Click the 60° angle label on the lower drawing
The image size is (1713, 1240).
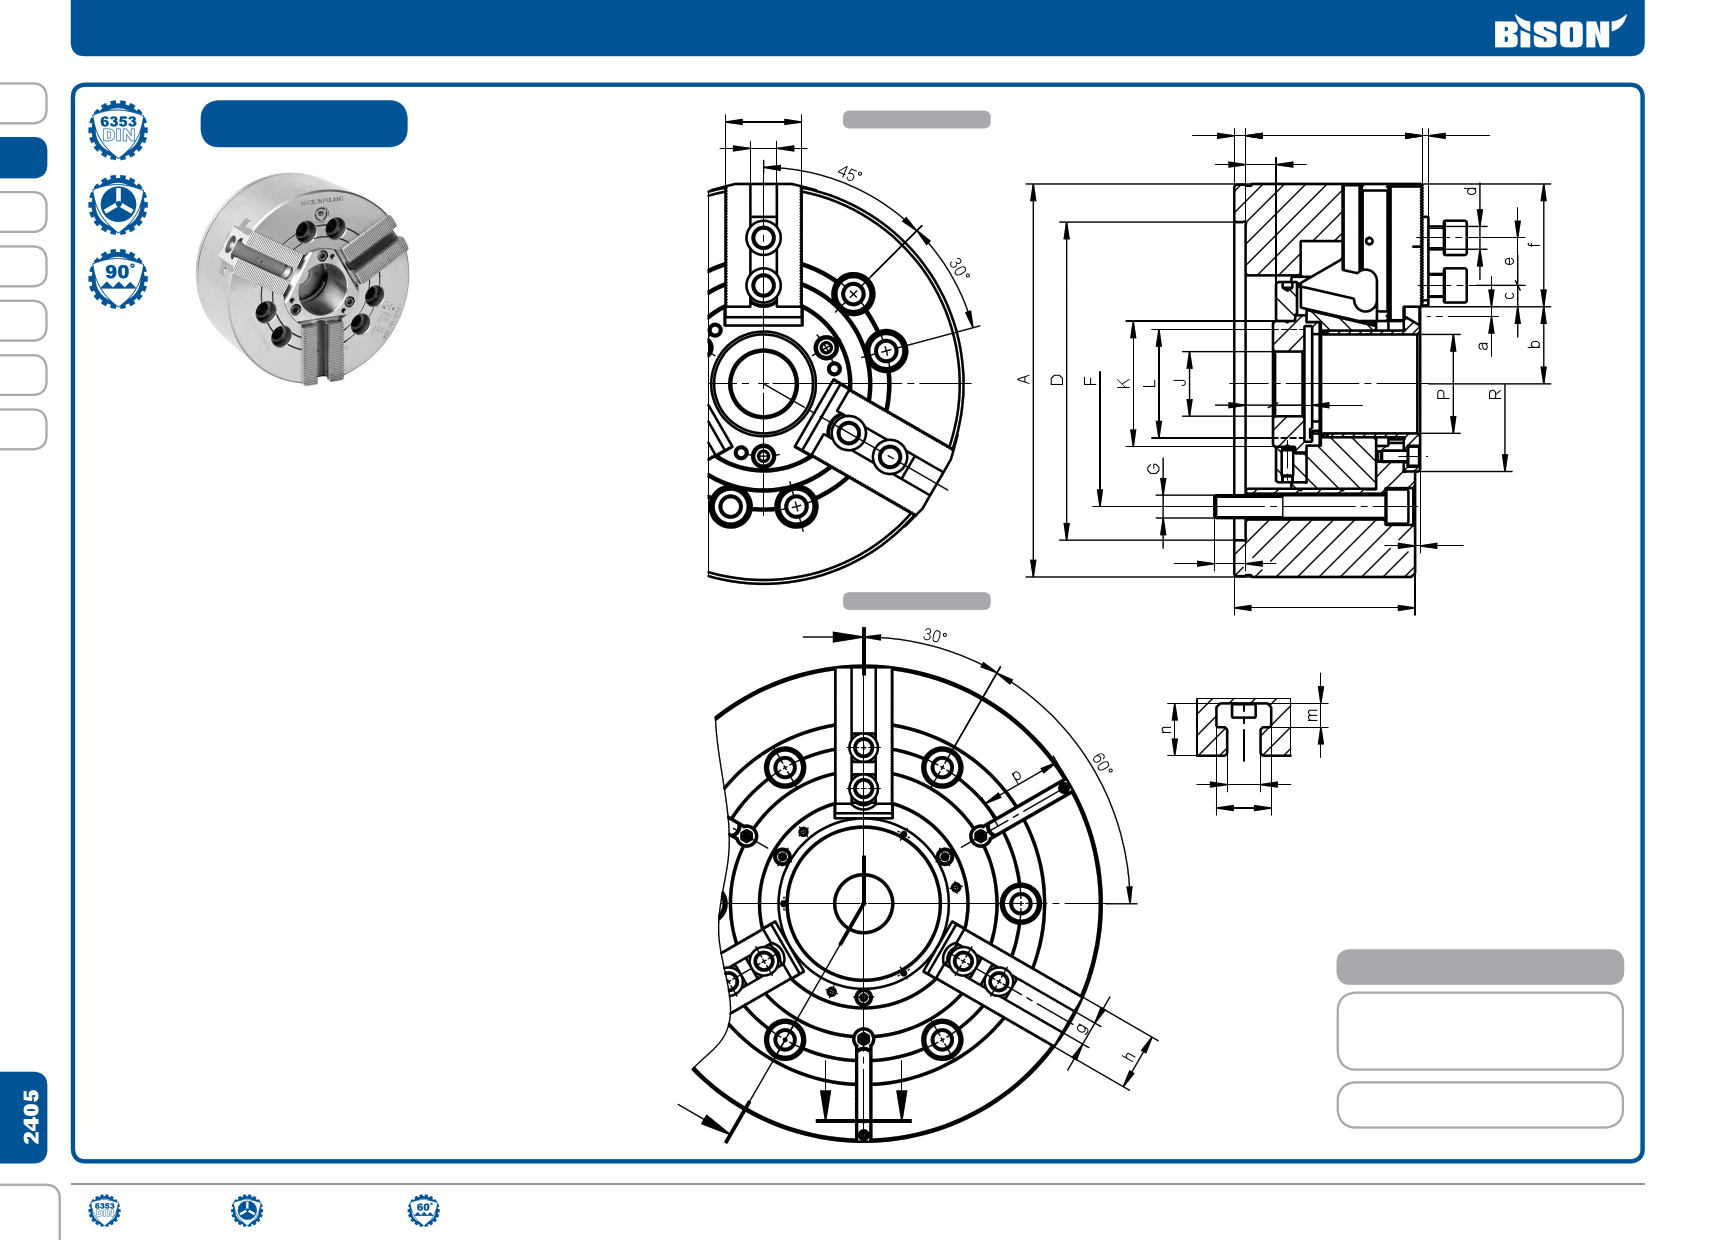point(1102,764)
